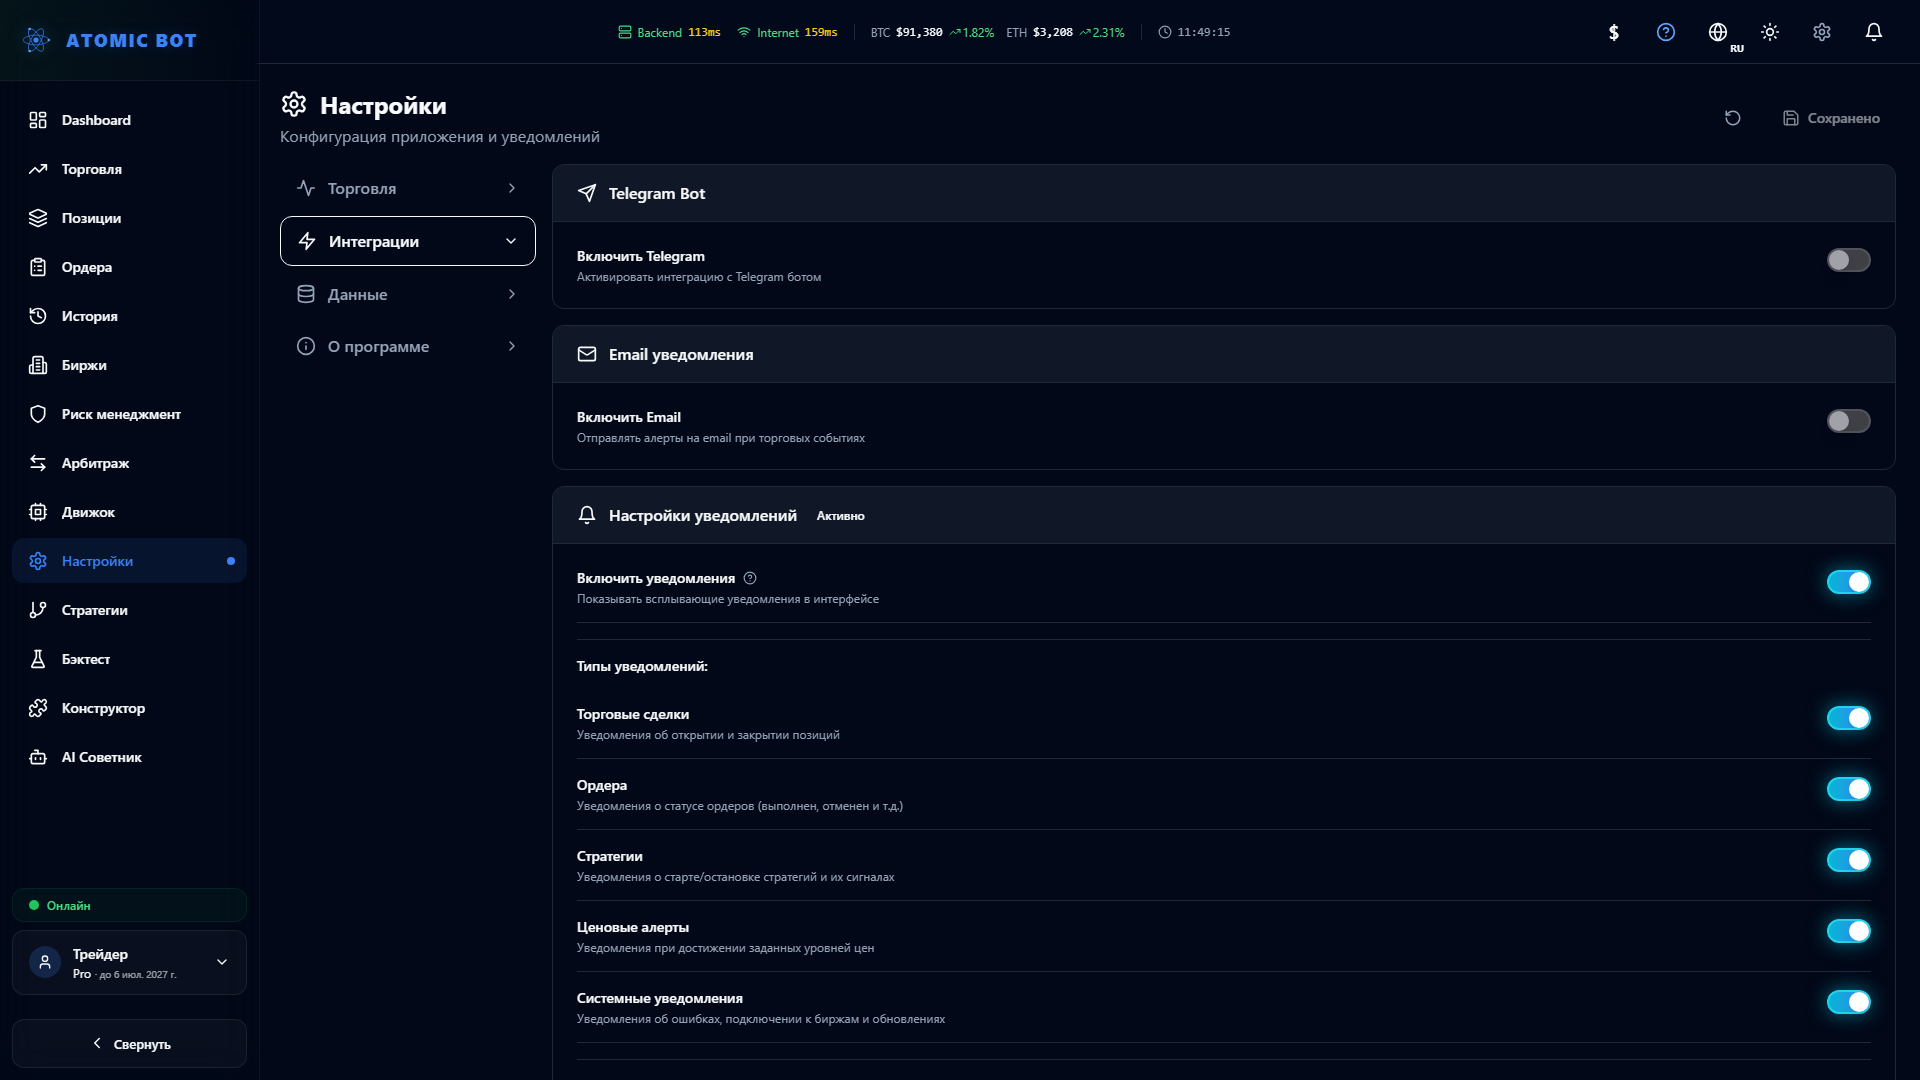Go to Dashboard in sidebar
The image size is (1920, 1080).
point(129,120)
